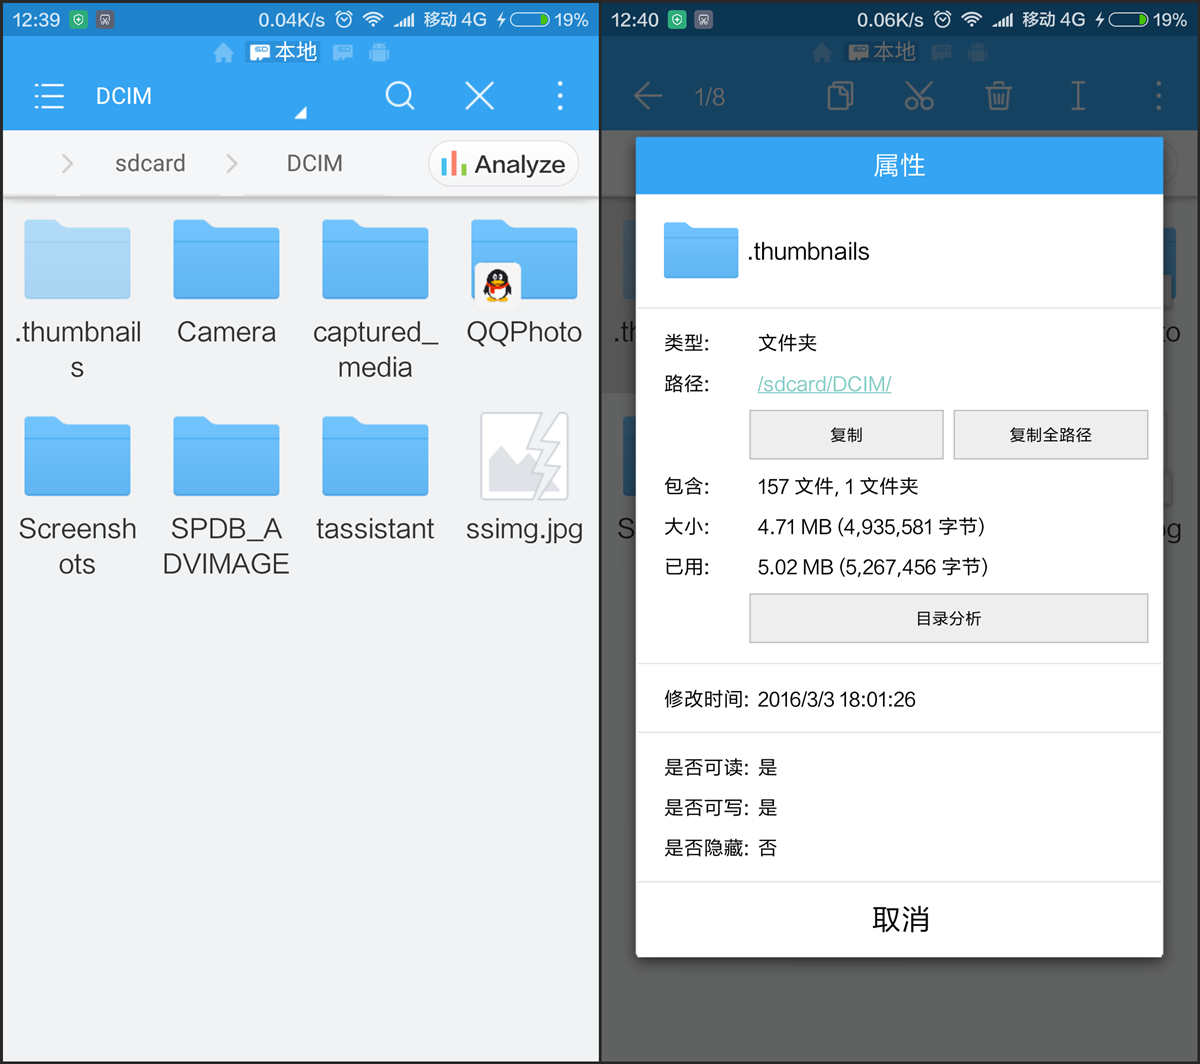Open the three-dot overflow menu in DCIM toolbar
This screenshot has height=1064, width=1200.
[560, 96]
